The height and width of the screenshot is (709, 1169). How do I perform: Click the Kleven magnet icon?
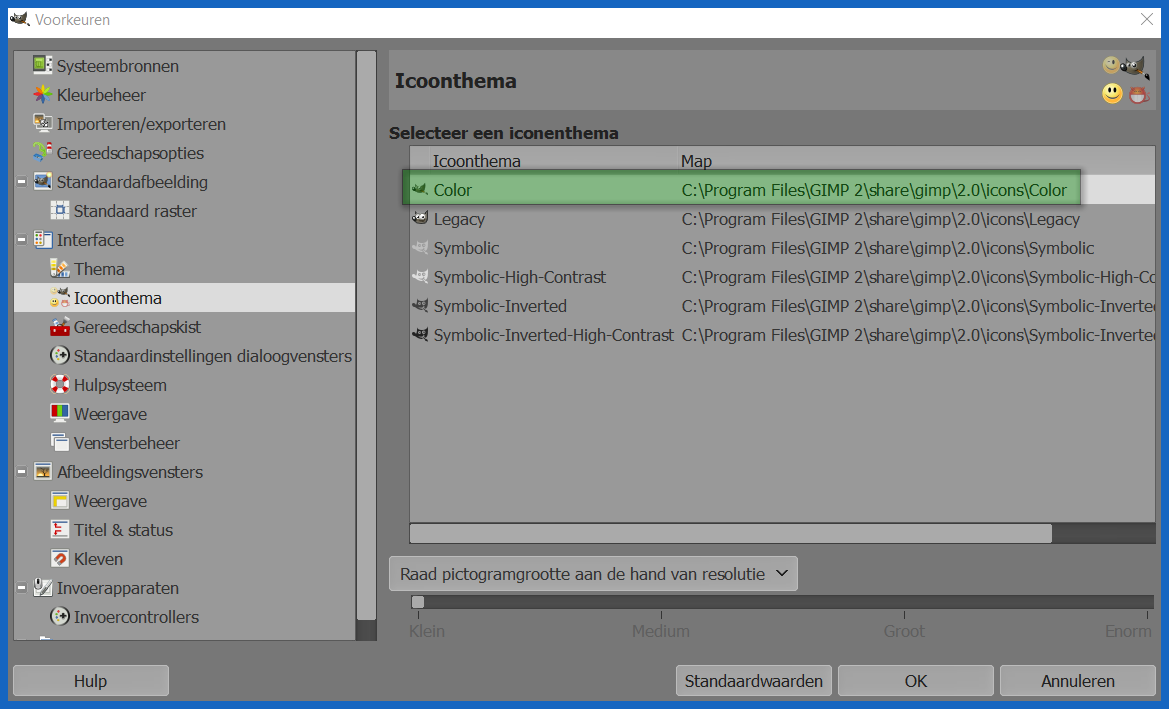pyautogui.click(x=60, y=558)
